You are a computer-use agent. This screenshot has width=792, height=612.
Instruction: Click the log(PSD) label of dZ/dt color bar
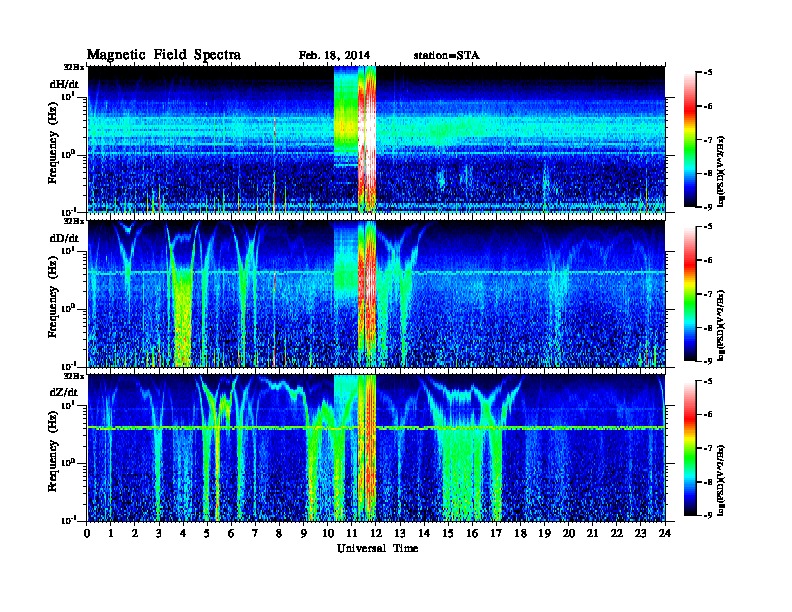tap(722, 480)
